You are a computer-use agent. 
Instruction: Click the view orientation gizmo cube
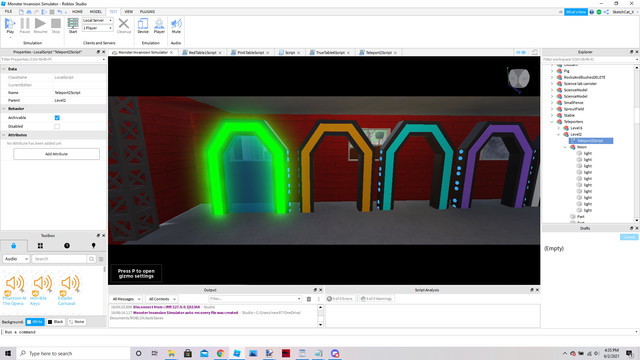click(519, 78)
